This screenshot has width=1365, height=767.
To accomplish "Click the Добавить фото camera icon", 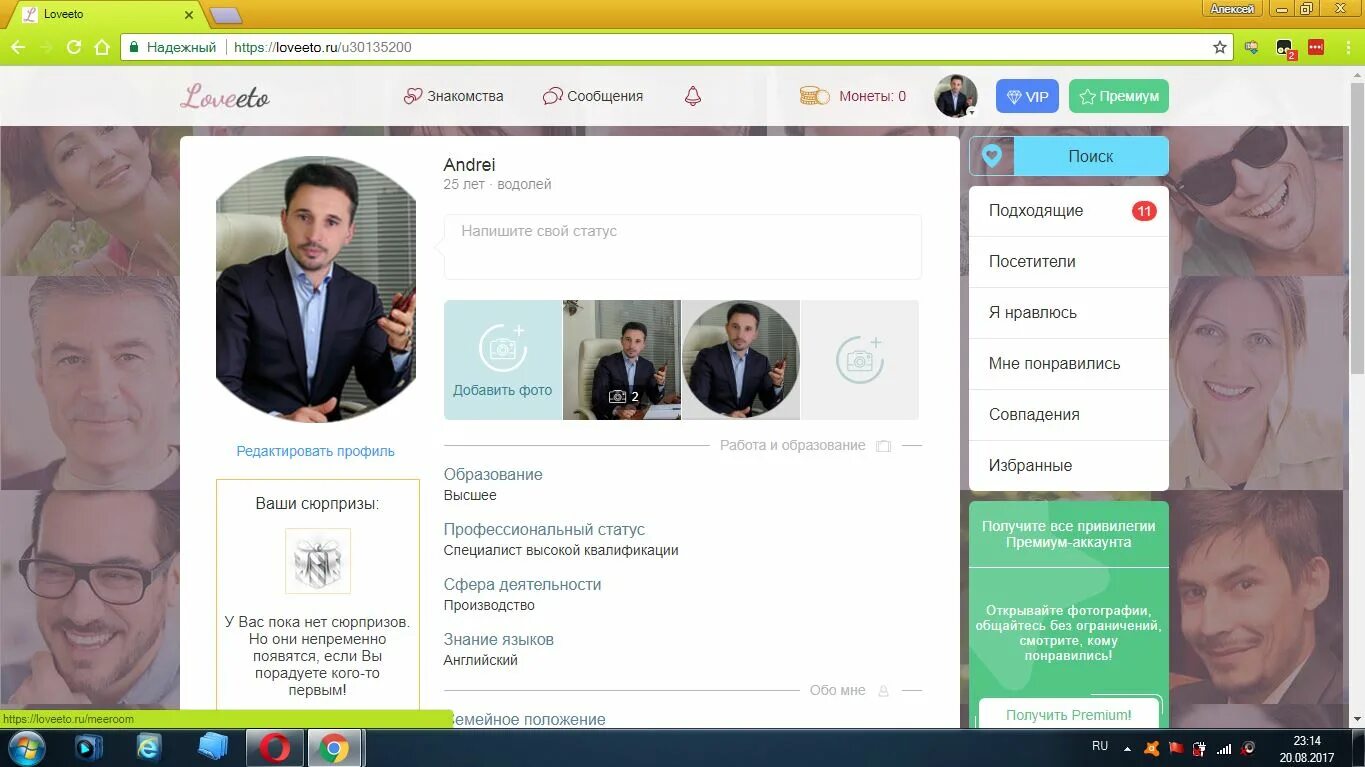I will (502, 346).
